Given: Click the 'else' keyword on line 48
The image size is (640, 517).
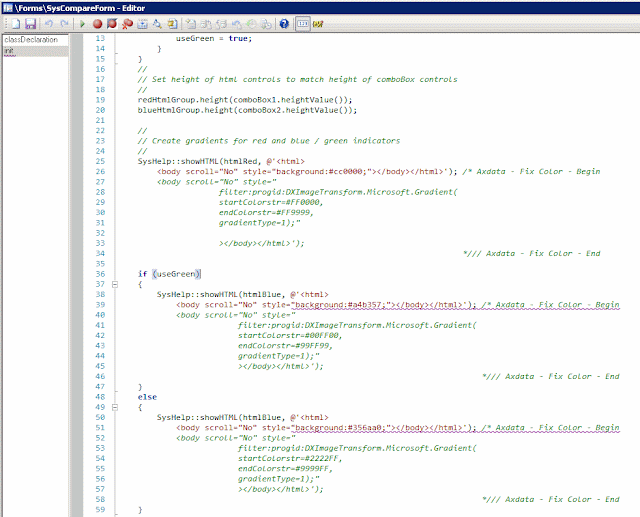Looking at the screenshot, I should [147, 397].
